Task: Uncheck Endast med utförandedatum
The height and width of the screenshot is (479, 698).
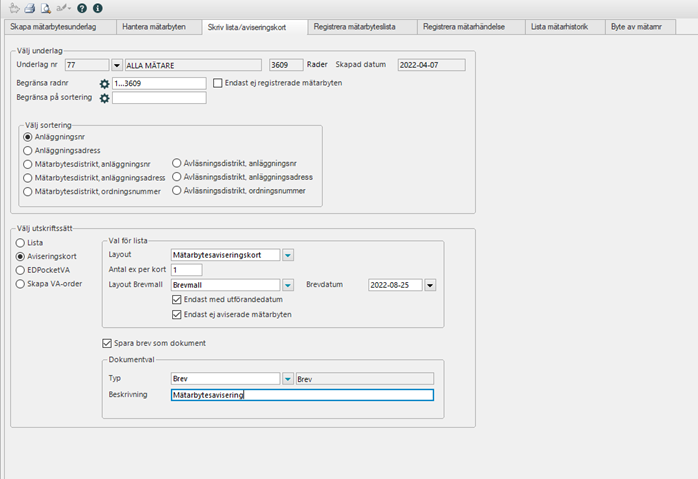Action: (x=177, y=300)
